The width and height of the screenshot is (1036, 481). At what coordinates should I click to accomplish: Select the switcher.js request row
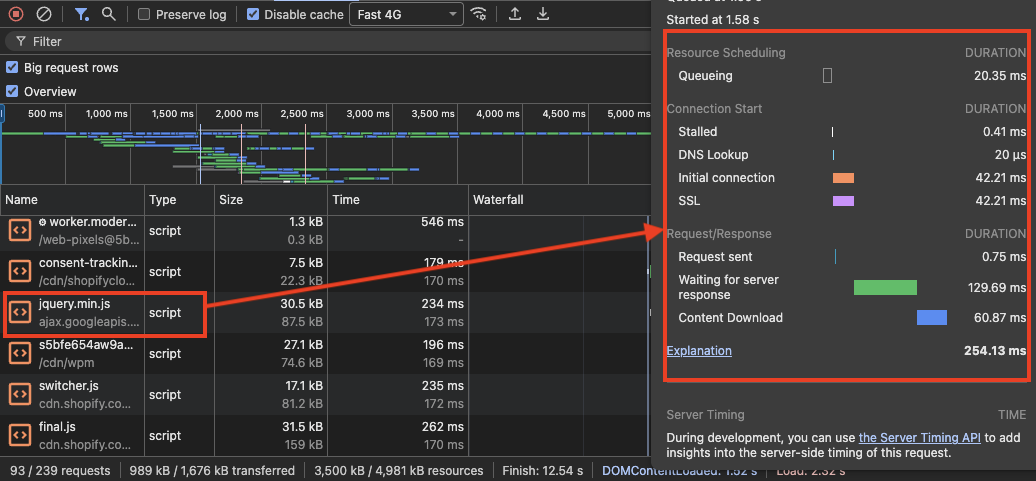tap(69, 386)
